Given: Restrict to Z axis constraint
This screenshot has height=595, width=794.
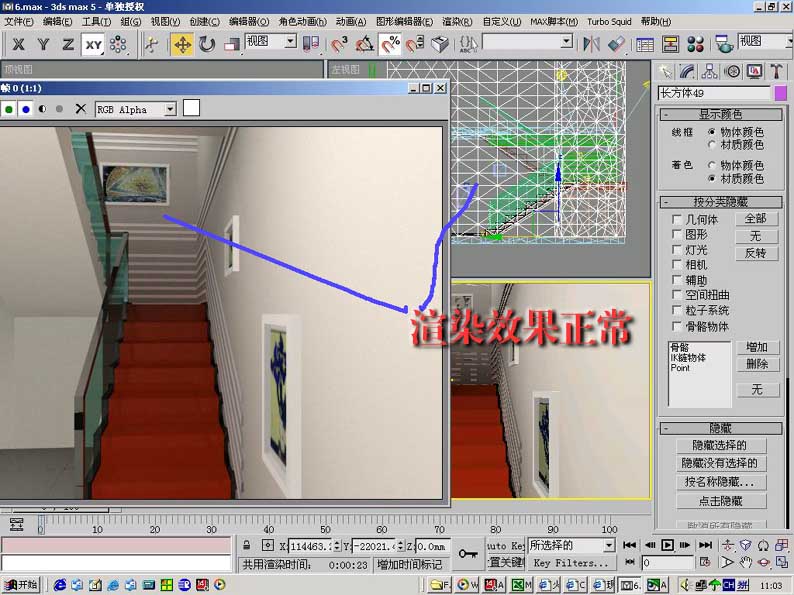Looking at the screenshot, I should (67, 45).
